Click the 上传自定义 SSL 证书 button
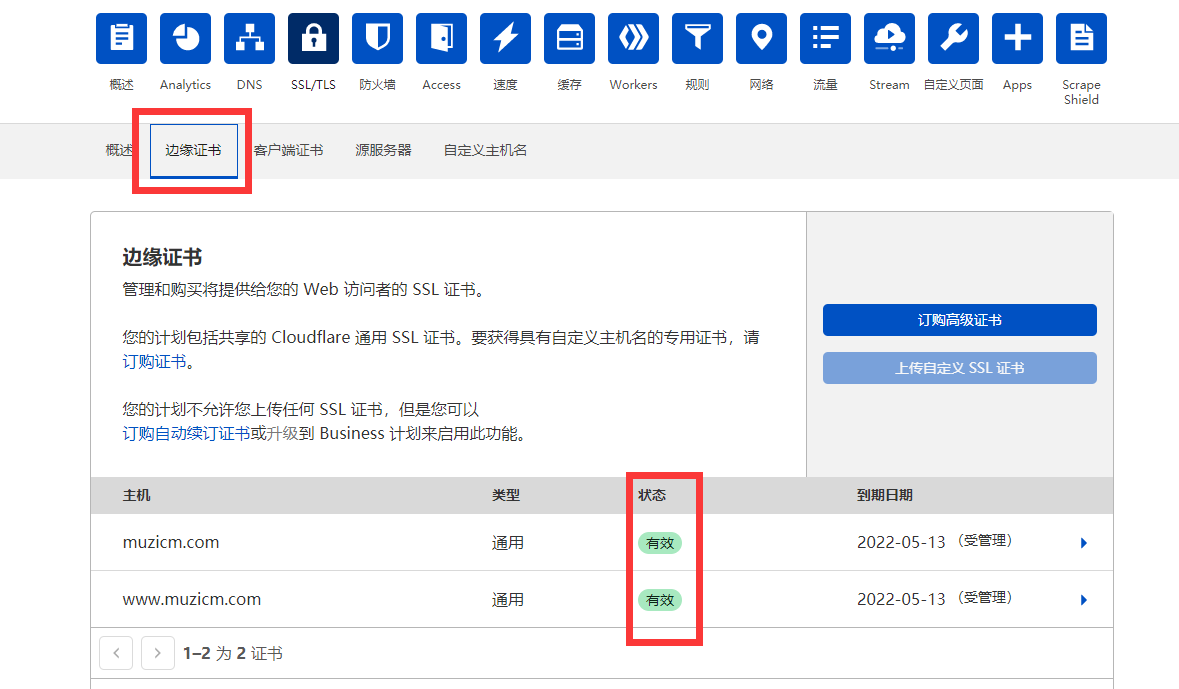This screenshot has height=689, width=1179. [x=959, y=368]
